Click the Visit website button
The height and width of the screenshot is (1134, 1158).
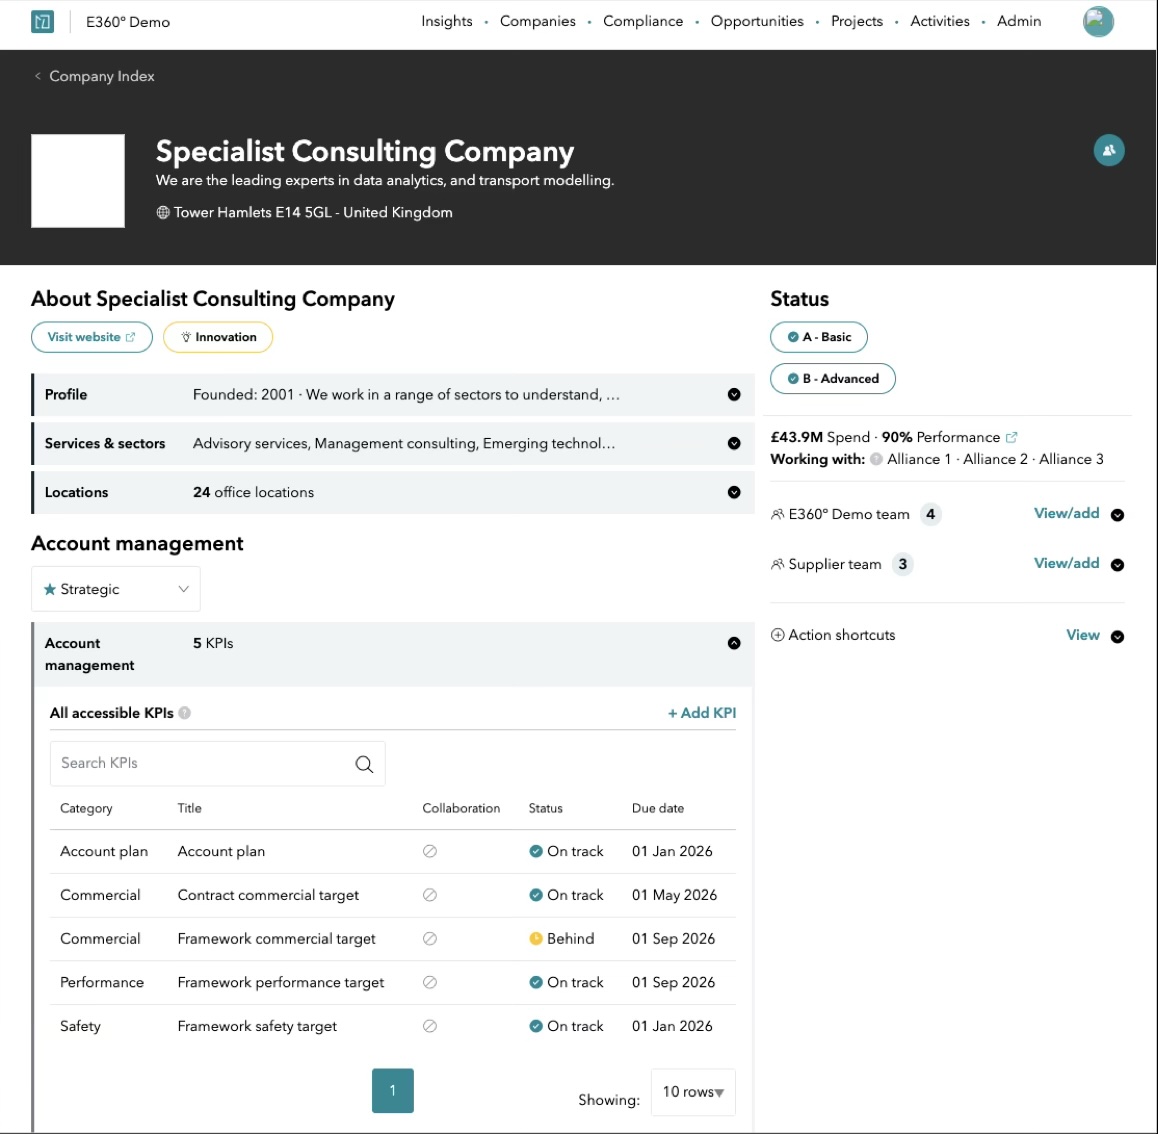pos(92,337)
